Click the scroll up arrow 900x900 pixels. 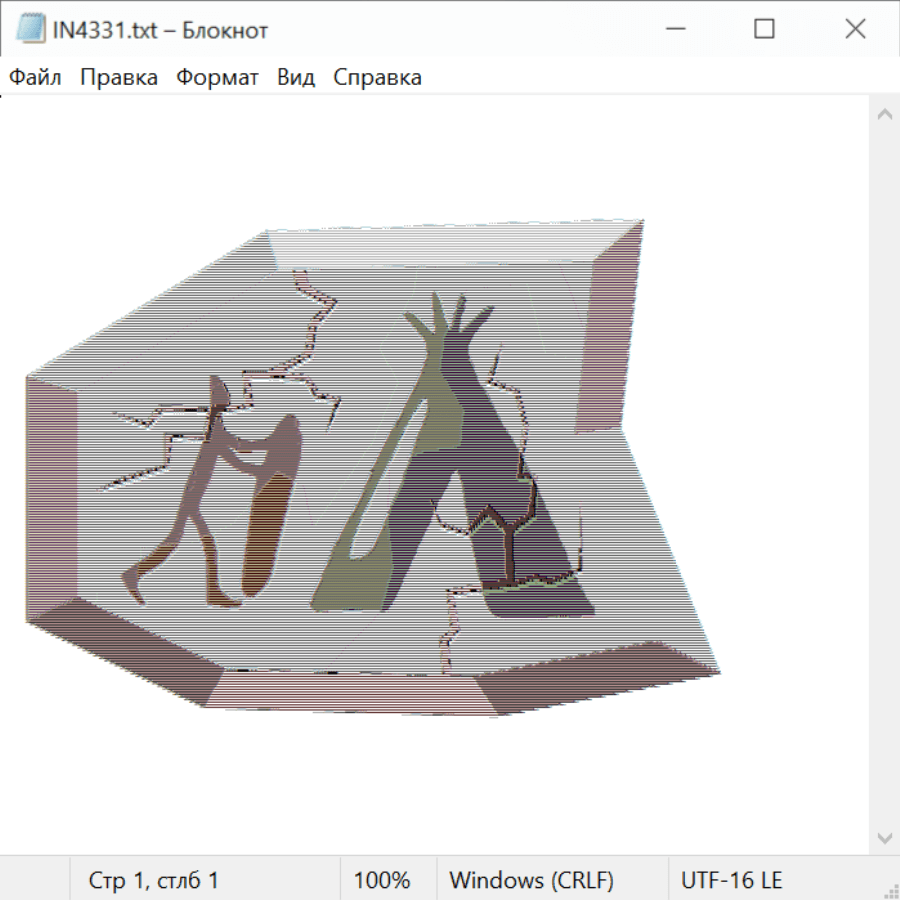tap(884, 115)
